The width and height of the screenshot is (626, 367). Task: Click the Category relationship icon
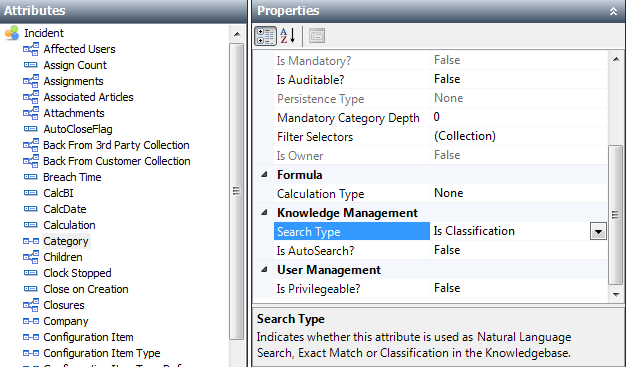tap(31, 241)
